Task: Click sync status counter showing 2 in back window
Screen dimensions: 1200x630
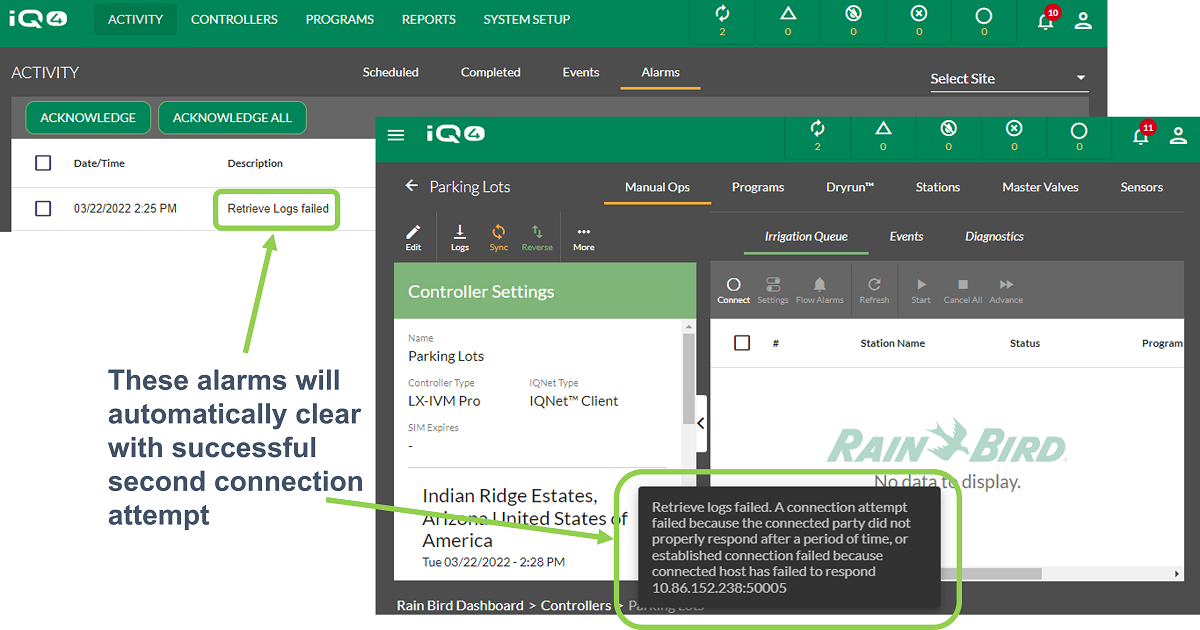Action: click(x=721, y=20)
